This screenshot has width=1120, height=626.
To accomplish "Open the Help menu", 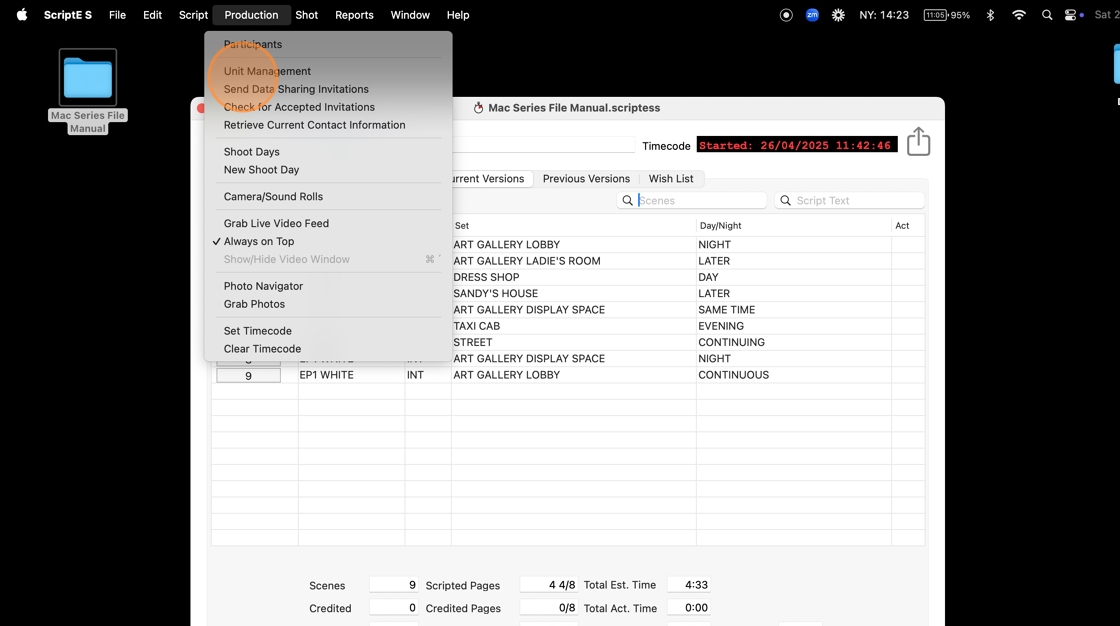I will coord(458,15).
